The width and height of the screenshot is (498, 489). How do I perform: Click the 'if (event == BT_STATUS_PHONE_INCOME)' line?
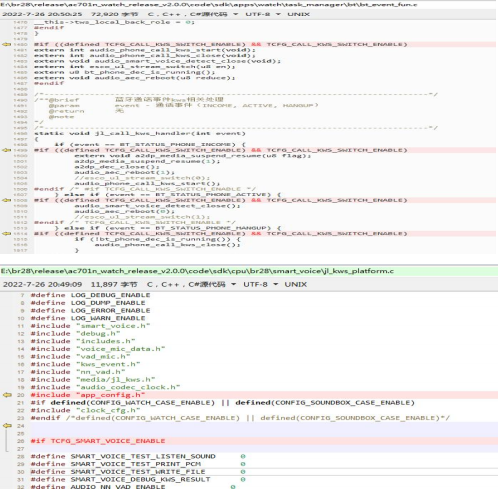(x=150, y=145)
